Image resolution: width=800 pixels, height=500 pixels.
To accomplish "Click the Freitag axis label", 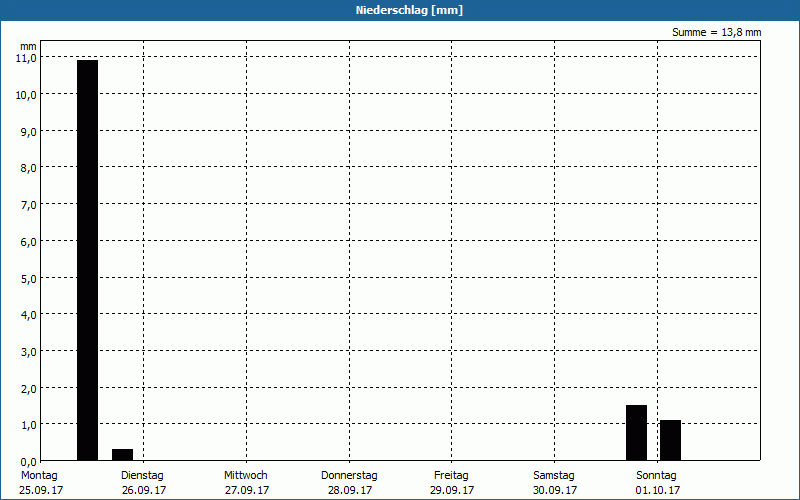I will [x=451, y=476].
